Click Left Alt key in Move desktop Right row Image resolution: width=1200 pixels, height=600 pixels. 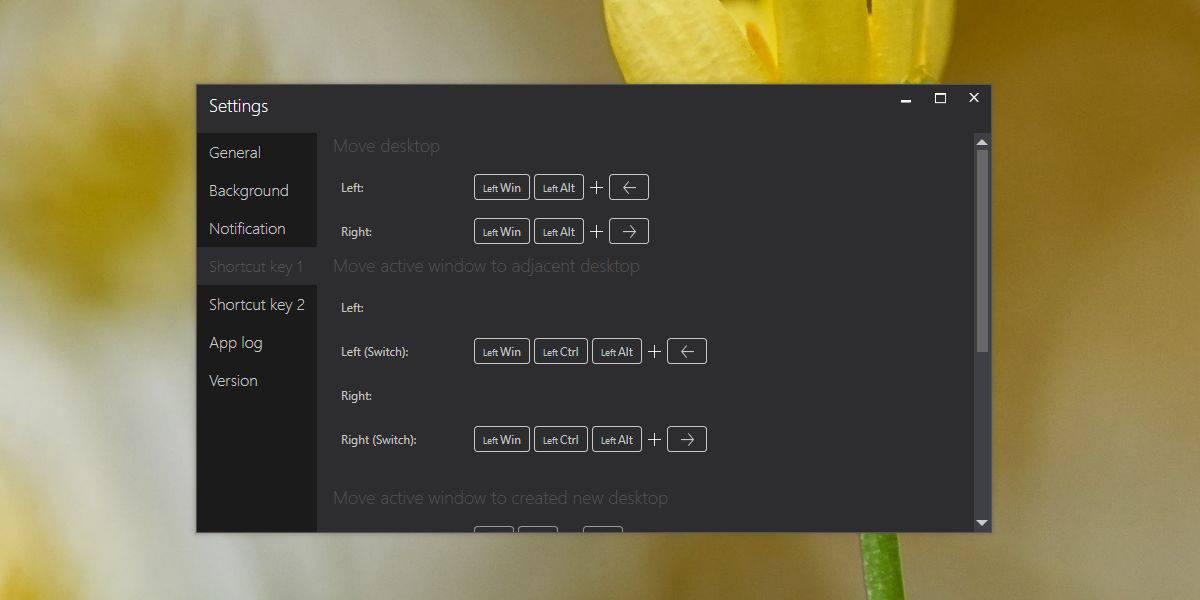[559, 231]
